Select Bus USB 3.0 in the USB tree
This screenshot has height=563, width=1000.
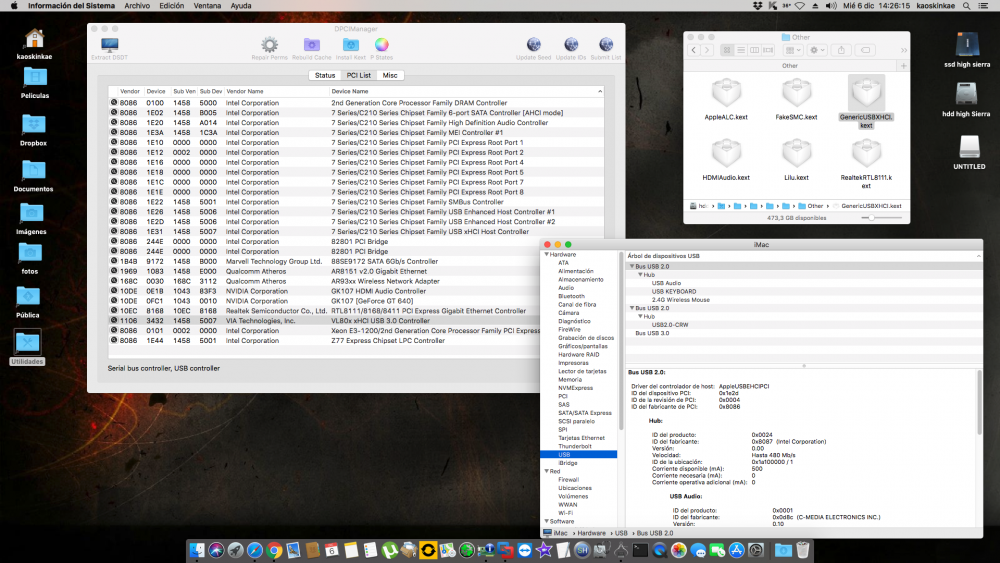[x=652, y=333]
